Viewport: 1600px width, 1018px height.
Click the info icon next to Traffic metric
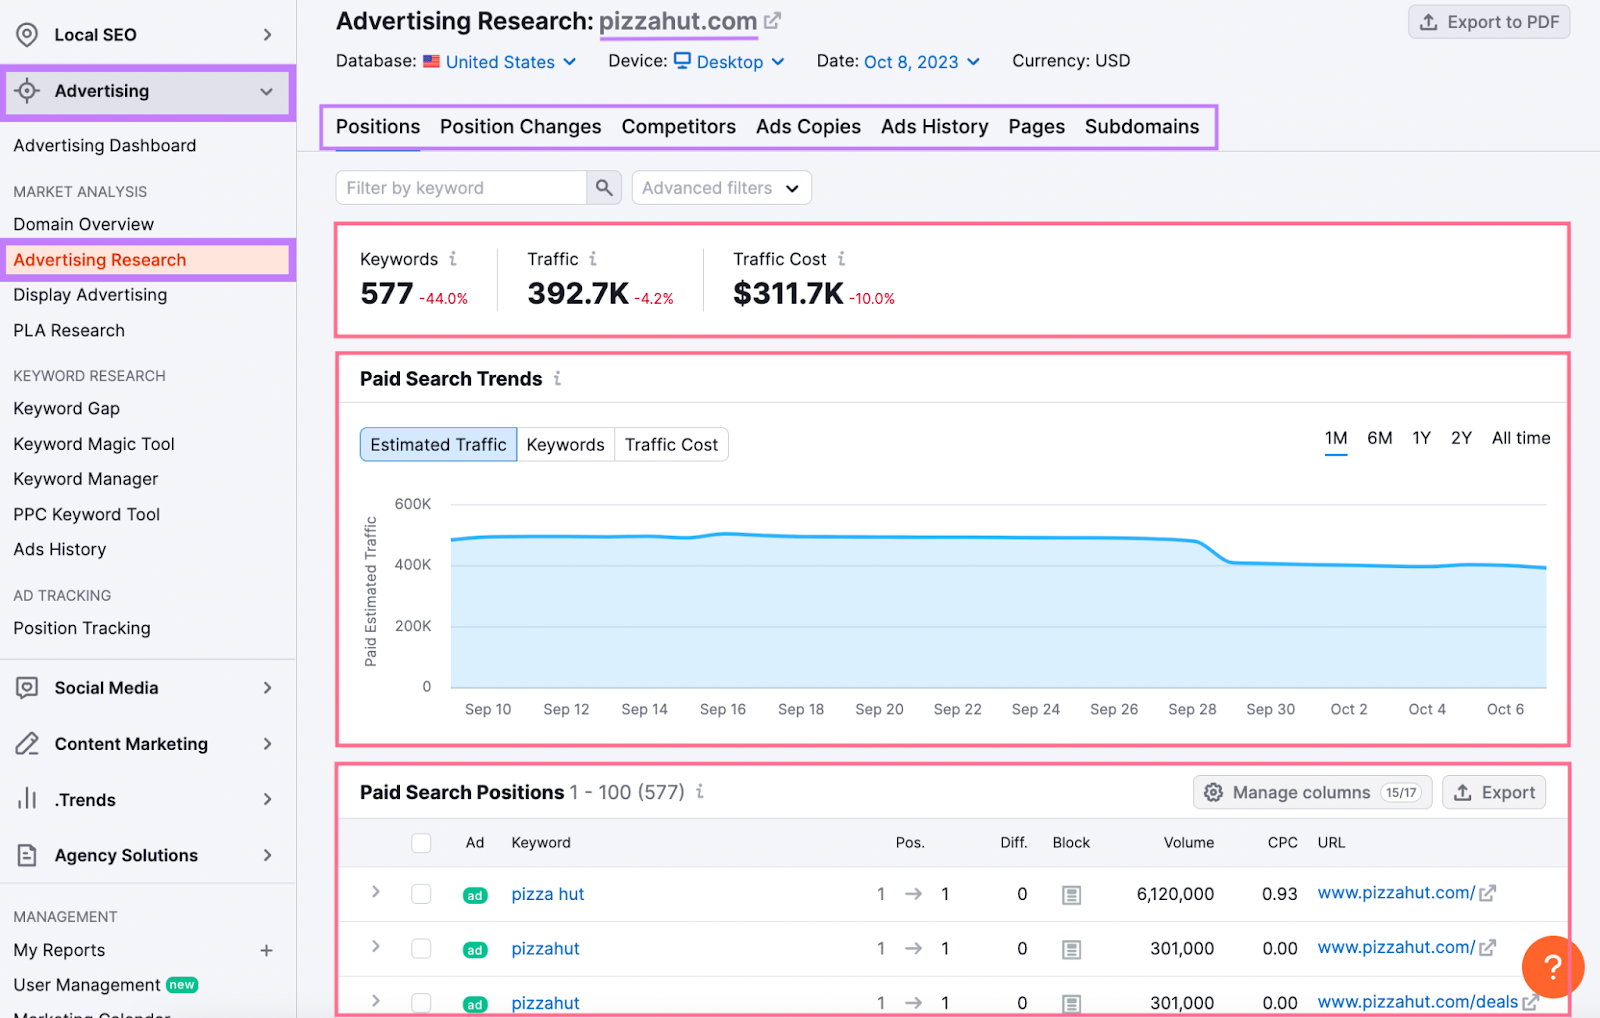[593, 259]
